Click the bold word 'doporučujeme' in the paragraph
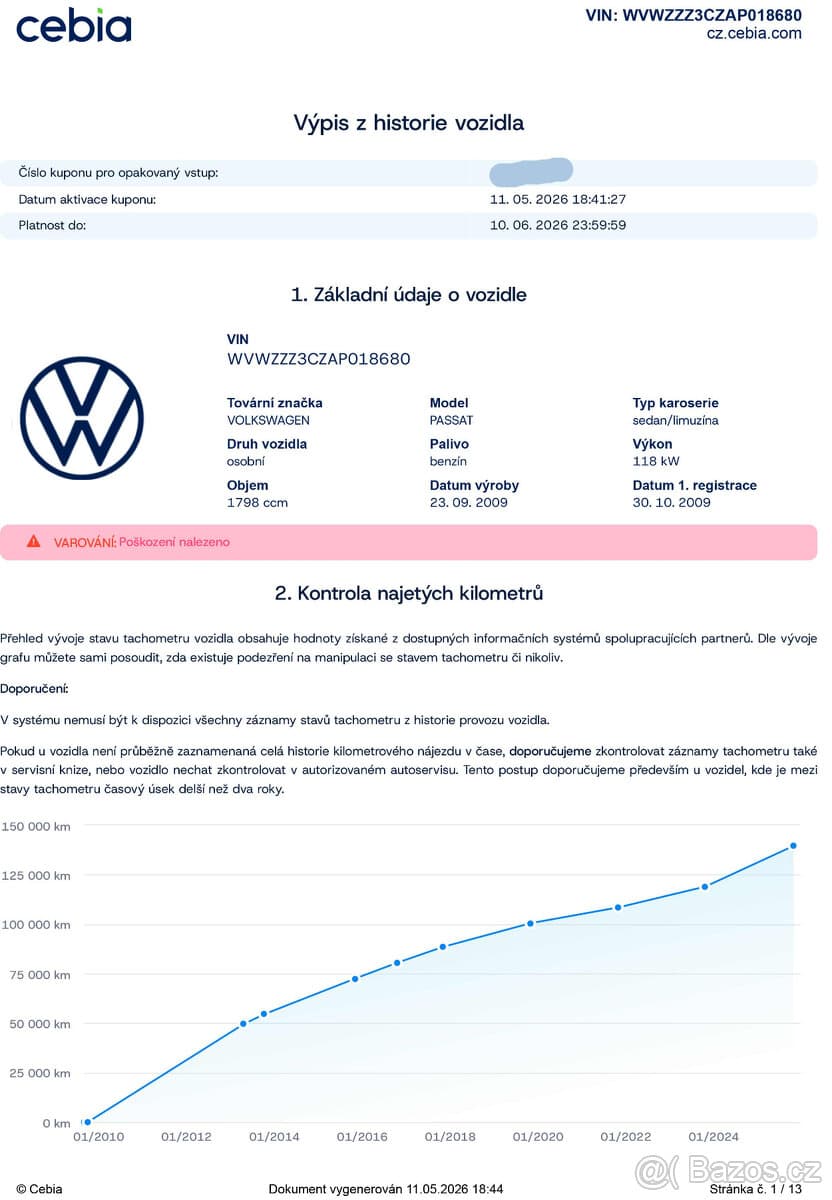The image size is (832, 1200). coord(551,750)
